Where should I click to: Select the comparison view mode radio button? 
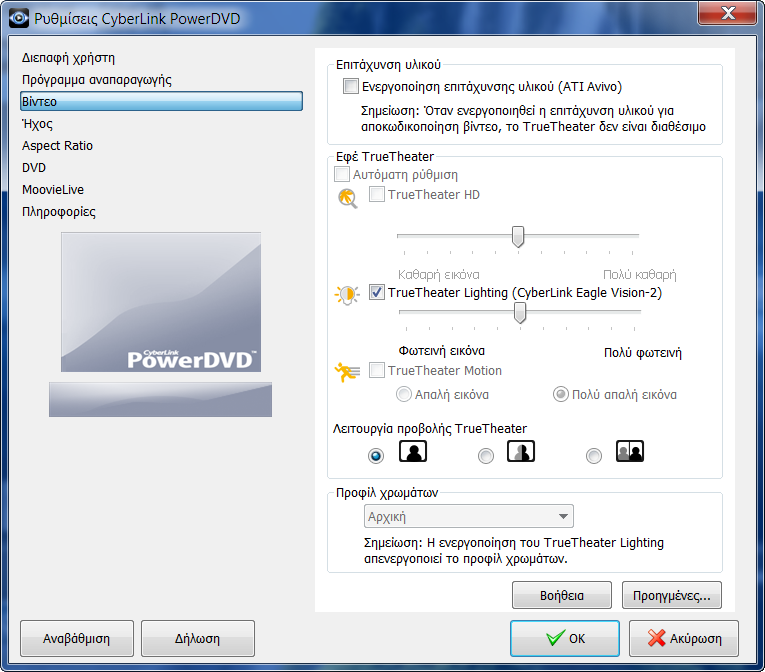tap(594, 456)
